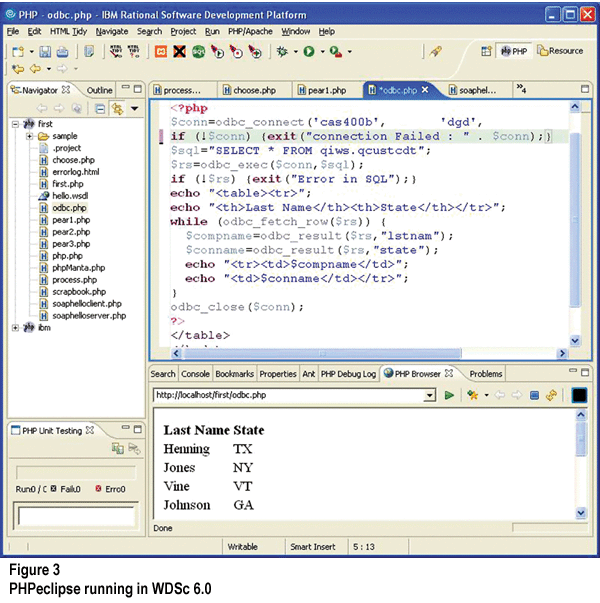
Task: Open the favorites star dropdown arrow
Action: pyautogui.click(x=487, y=395)
